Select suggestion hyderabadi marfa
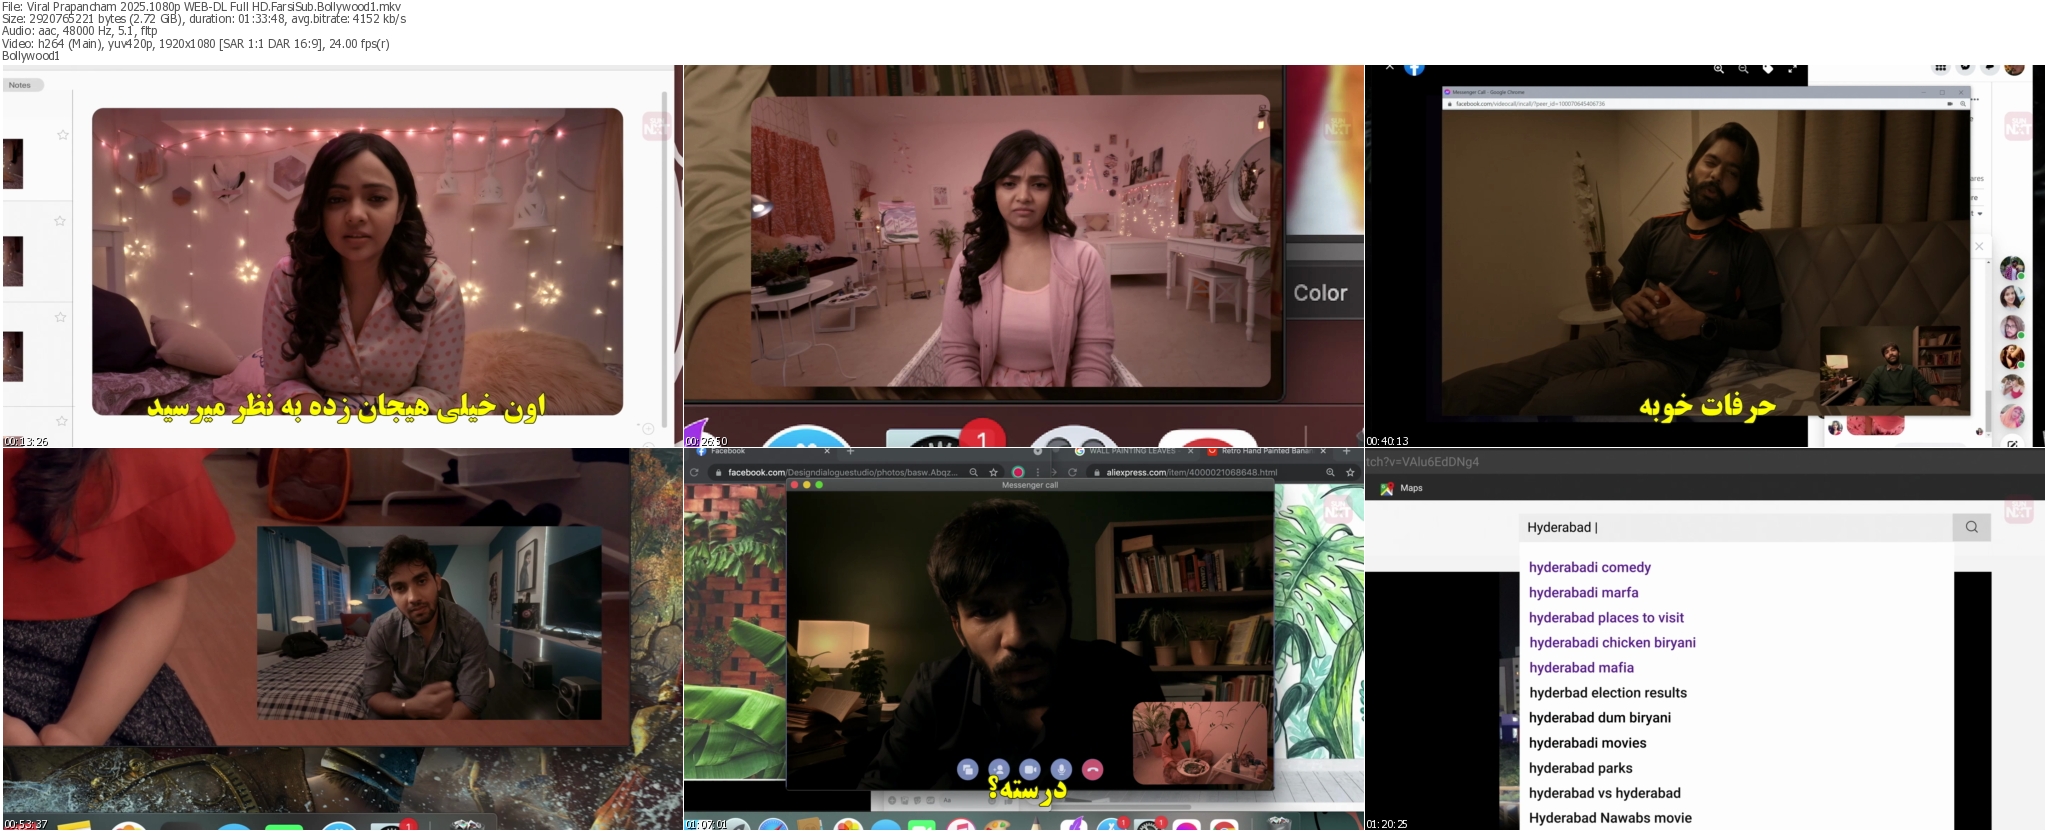The width and height of the screenshot is (2048, 831). [1583, 592]
